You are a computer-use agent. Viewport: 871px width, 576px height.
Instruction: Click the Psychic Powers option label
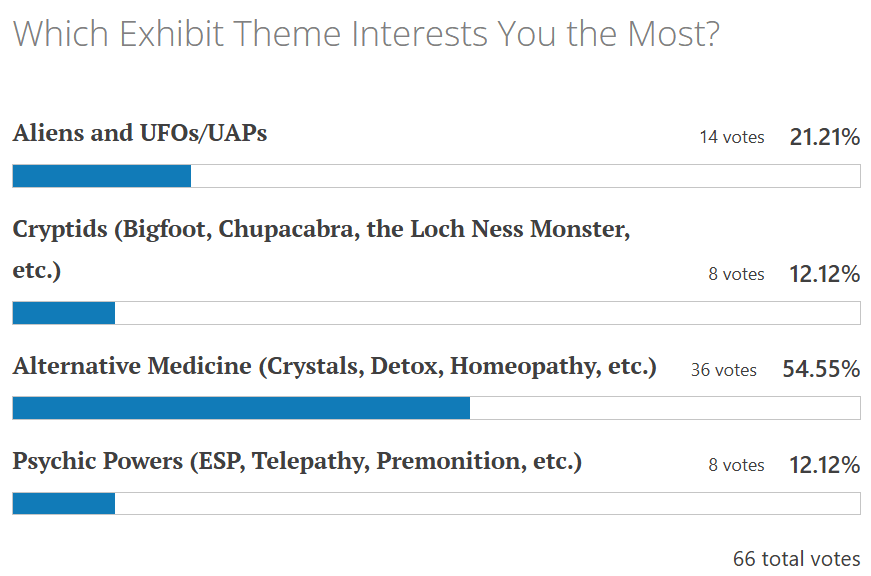pyautogui.click(x=297, y=462)
